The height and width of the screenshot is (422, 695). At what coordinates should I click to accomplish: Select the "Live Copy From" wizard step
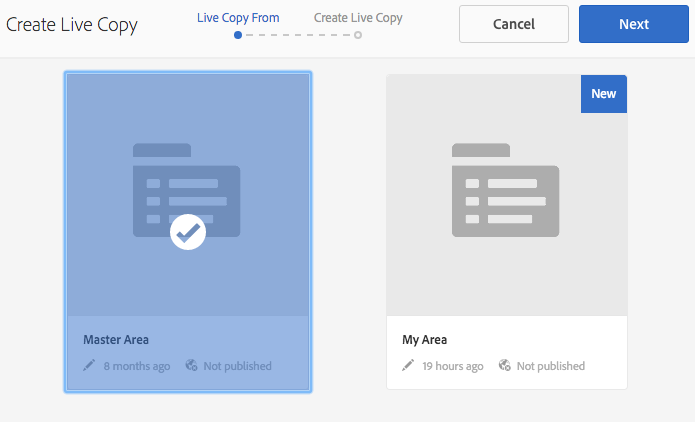238,18
